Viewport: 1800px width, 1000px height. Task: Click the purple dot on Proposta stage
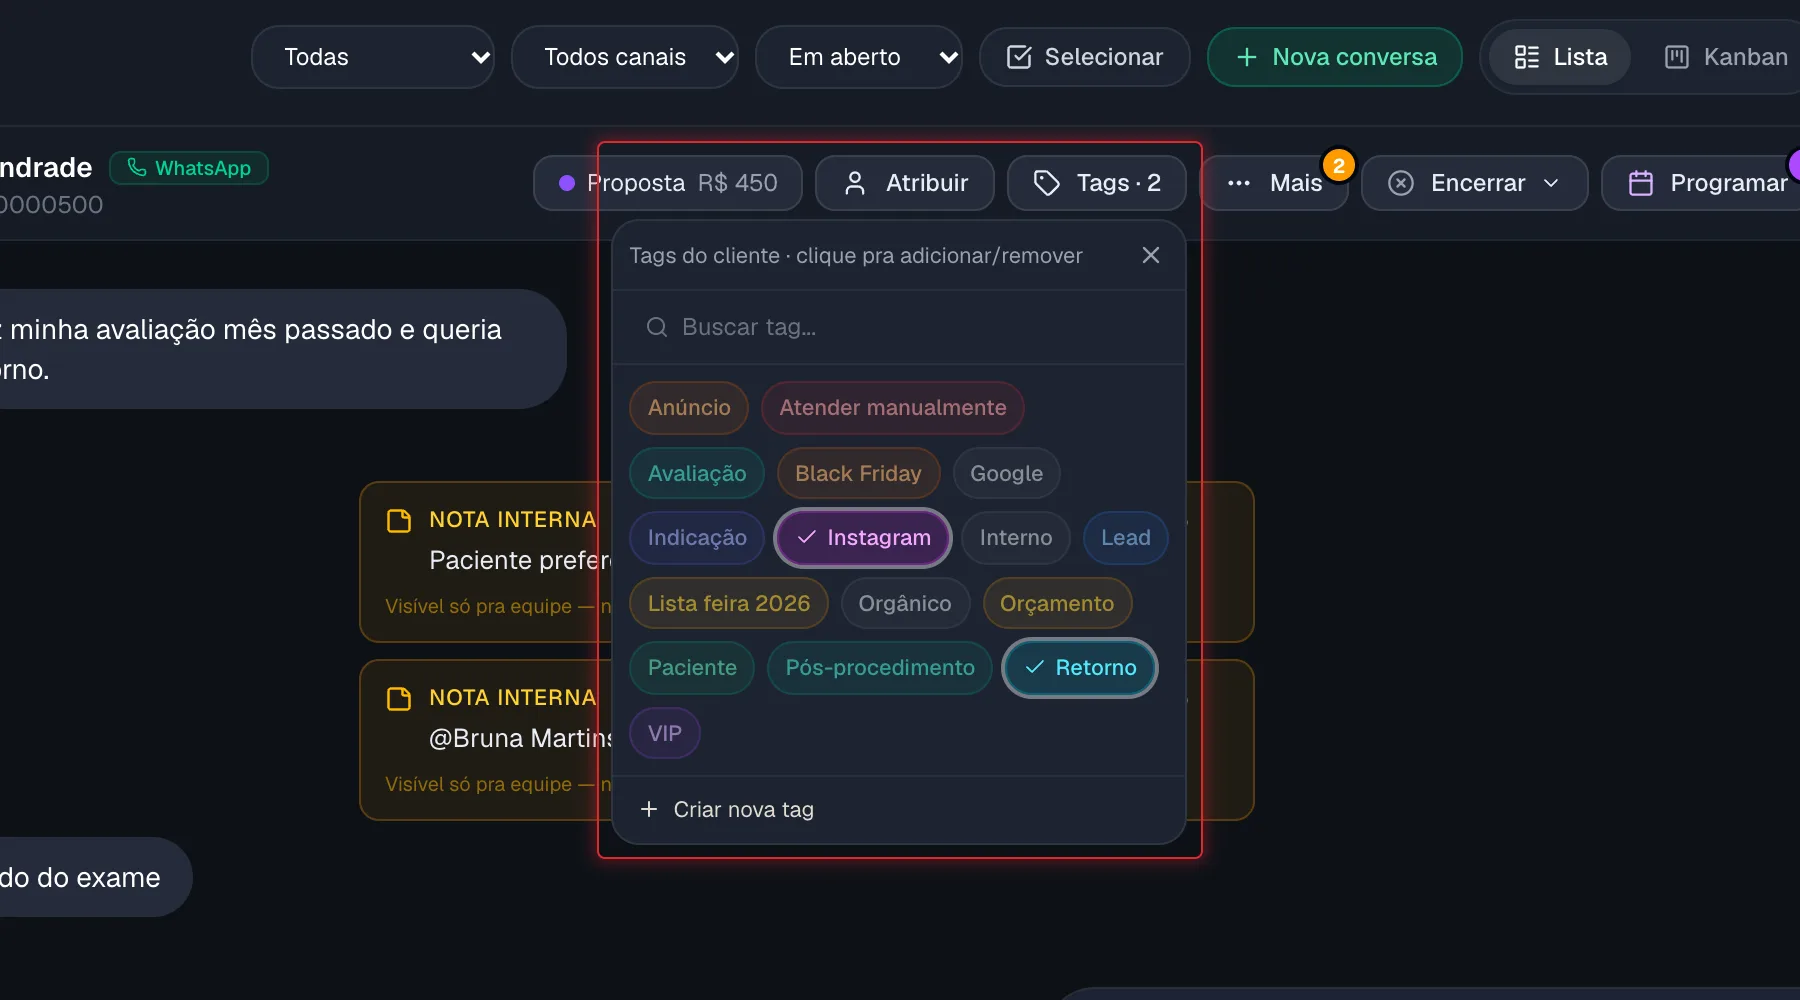[567, 183]
